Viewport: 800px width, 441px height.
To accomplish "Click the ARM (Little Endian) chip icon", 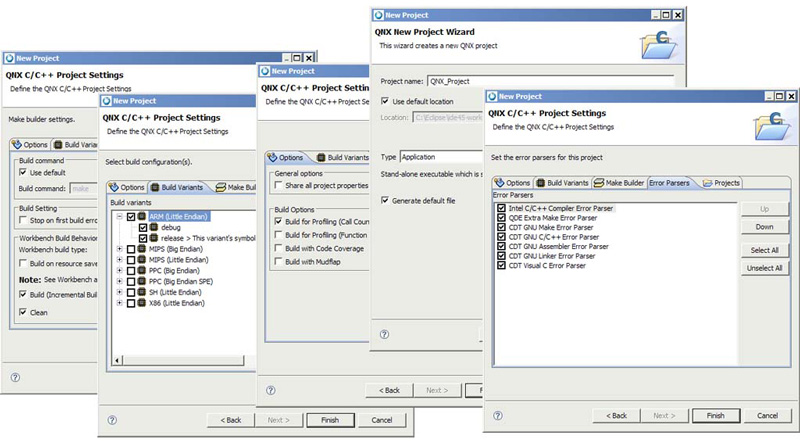I will 142,216.
